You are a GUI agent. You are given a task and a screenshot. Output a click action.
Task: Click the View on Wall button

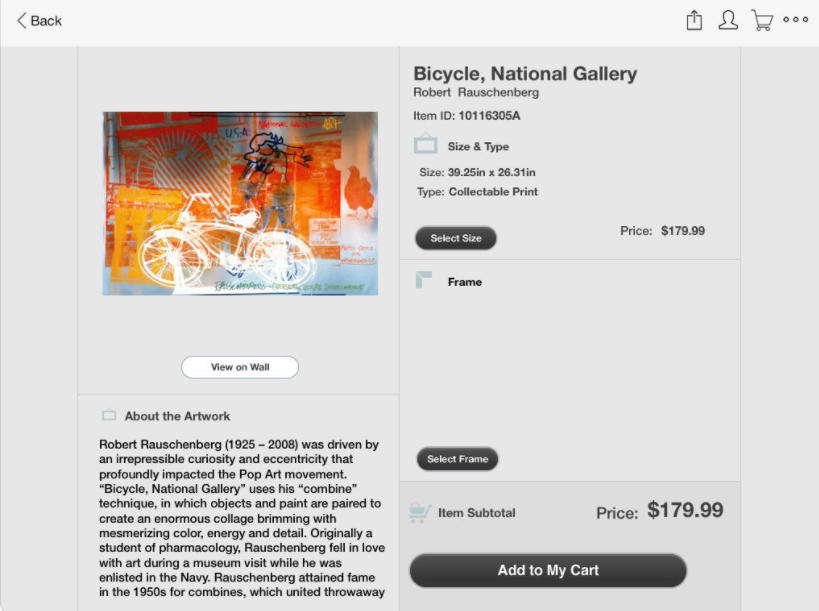240,367
